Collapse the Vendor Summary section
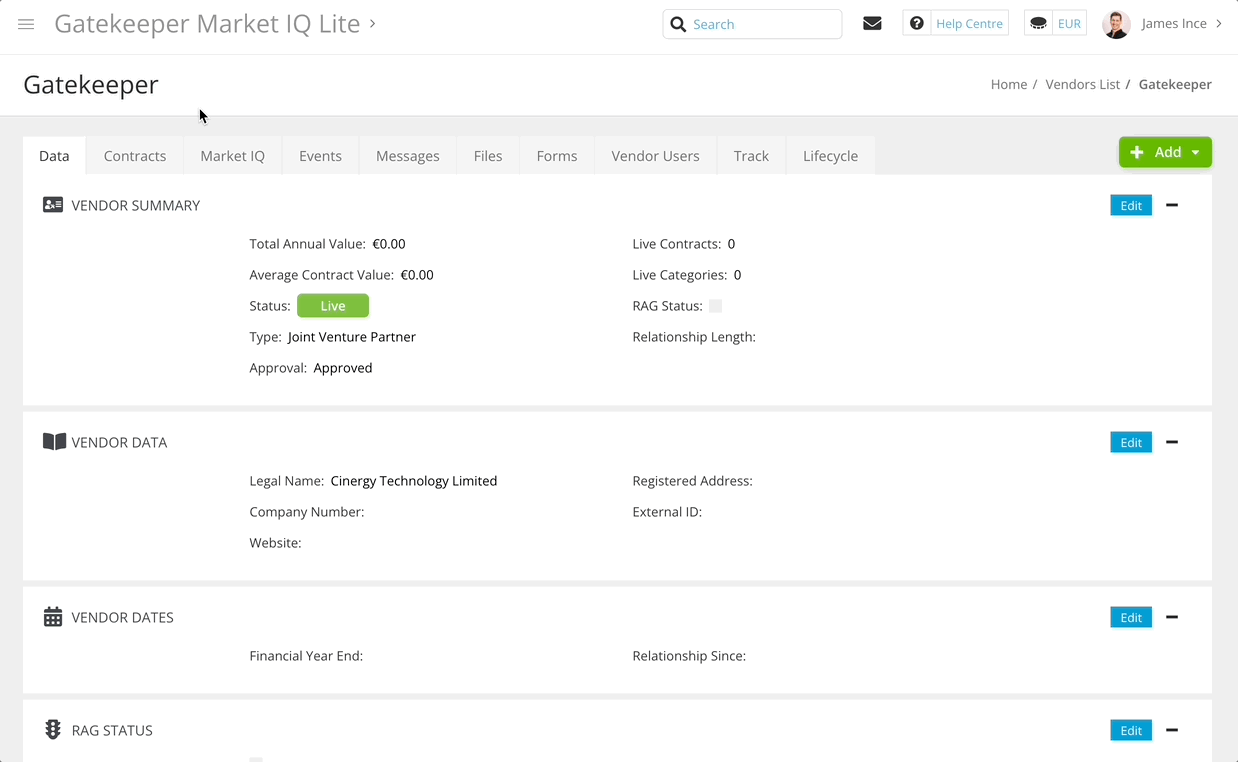 pyautogui.click(x=1172, y=205)
